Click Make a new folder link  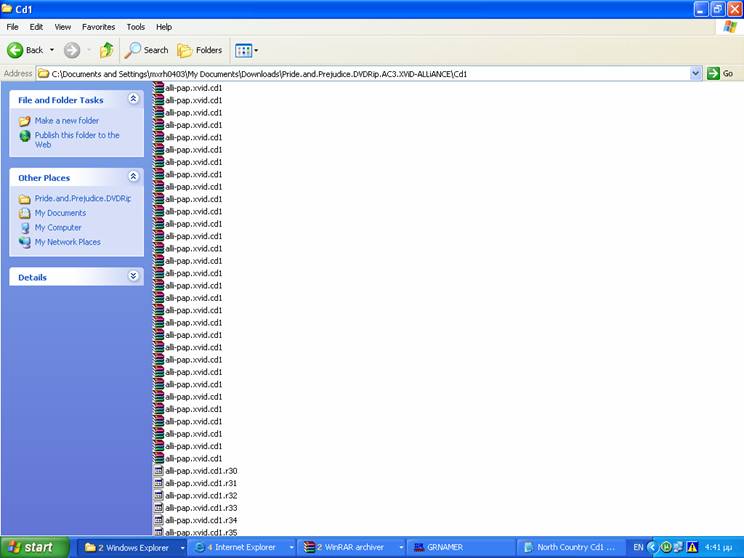pyautogui.click(x=67, y=121)
